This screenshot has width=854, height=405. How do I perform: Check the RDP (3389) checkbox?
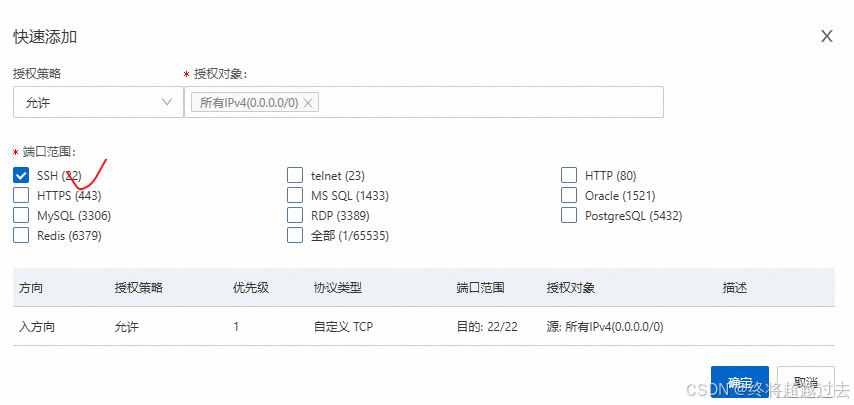click(x=295, y=215)
